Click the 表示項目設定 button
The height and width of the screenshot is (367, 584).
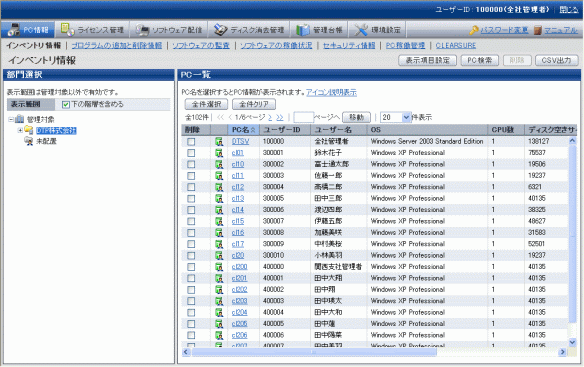[x=428, y=60]
